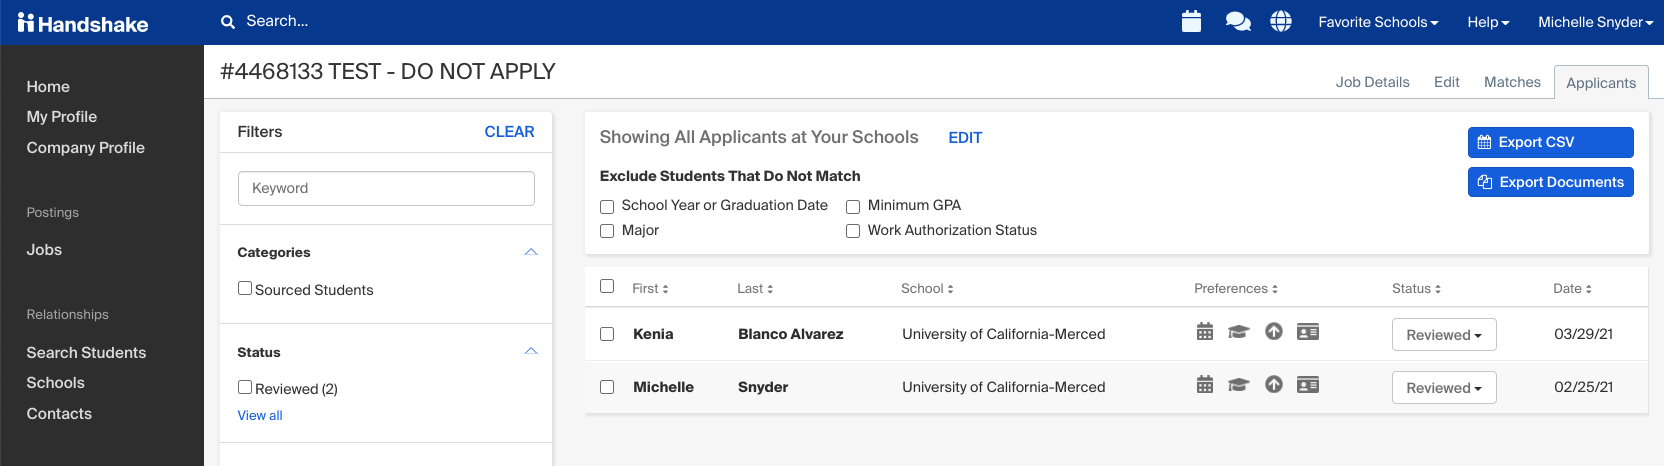Viewport: 1664px width, 466px height.
Task: Collapse the Categories filter section
Action: 531,252
